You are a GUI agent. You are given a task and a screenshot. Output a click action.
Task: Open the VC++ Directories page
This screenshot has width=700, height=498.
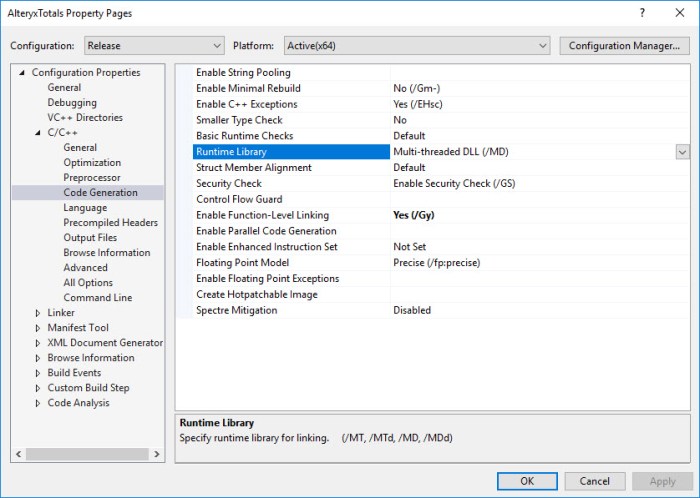[85, 117]
